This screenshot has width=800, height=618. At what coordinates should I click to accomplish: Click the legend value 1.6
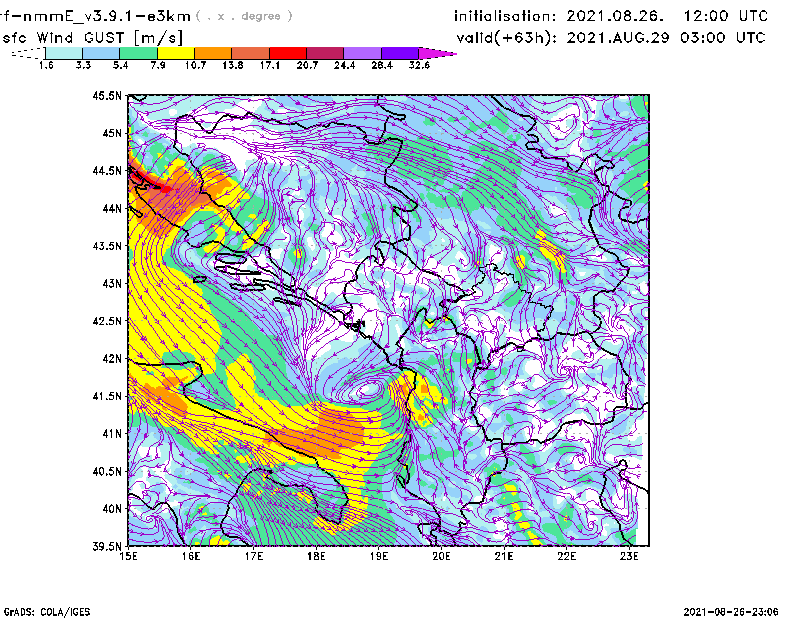click(46, 65)
